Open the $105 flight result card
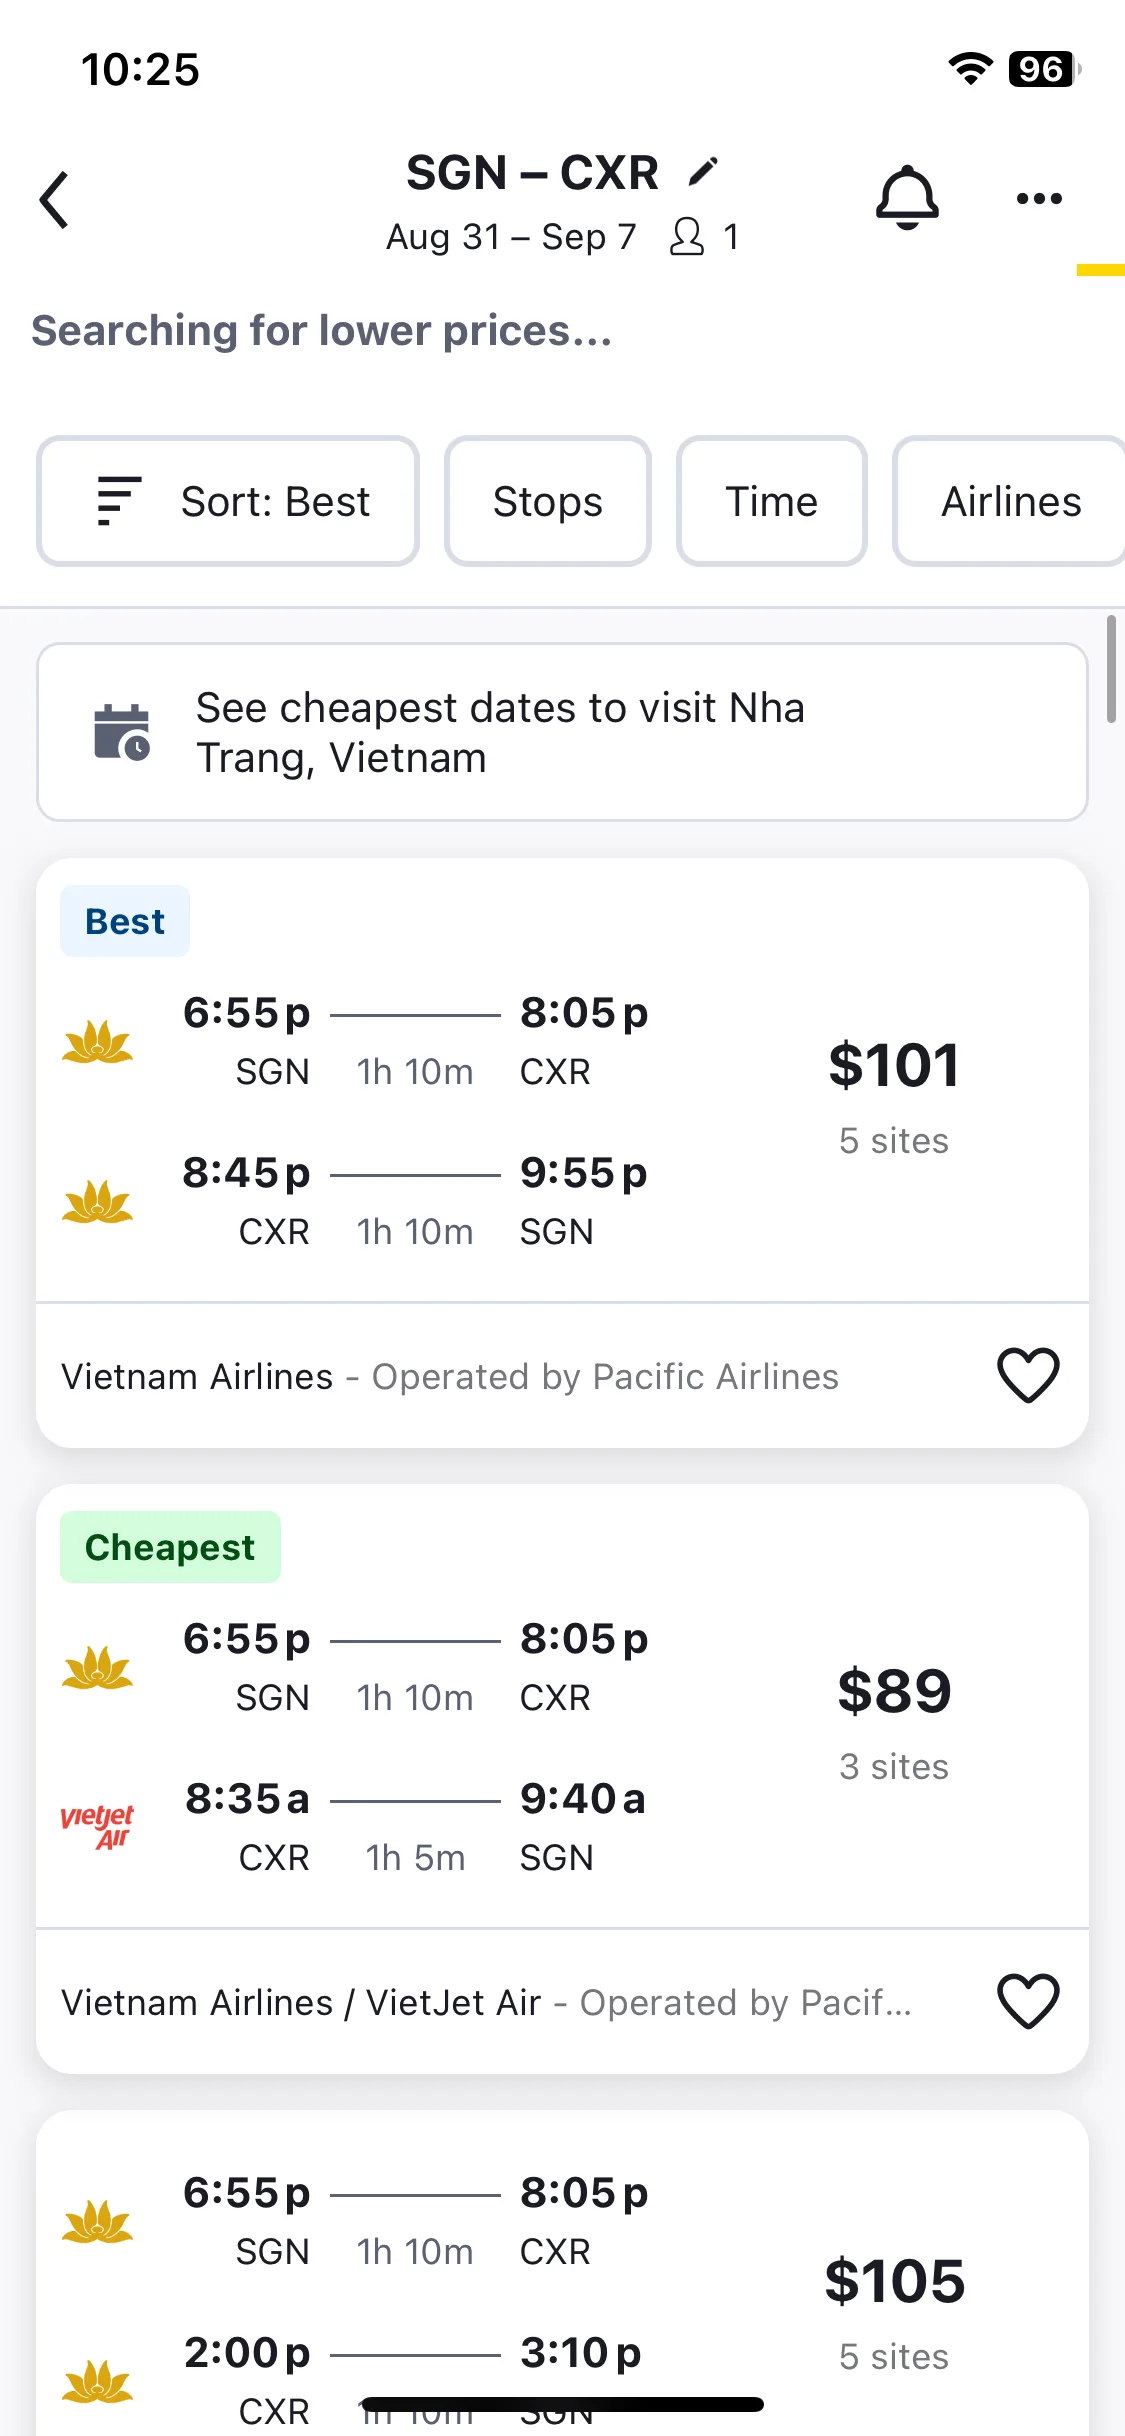Viewport: 1125px width, 2436px height. click(562, 2273)
